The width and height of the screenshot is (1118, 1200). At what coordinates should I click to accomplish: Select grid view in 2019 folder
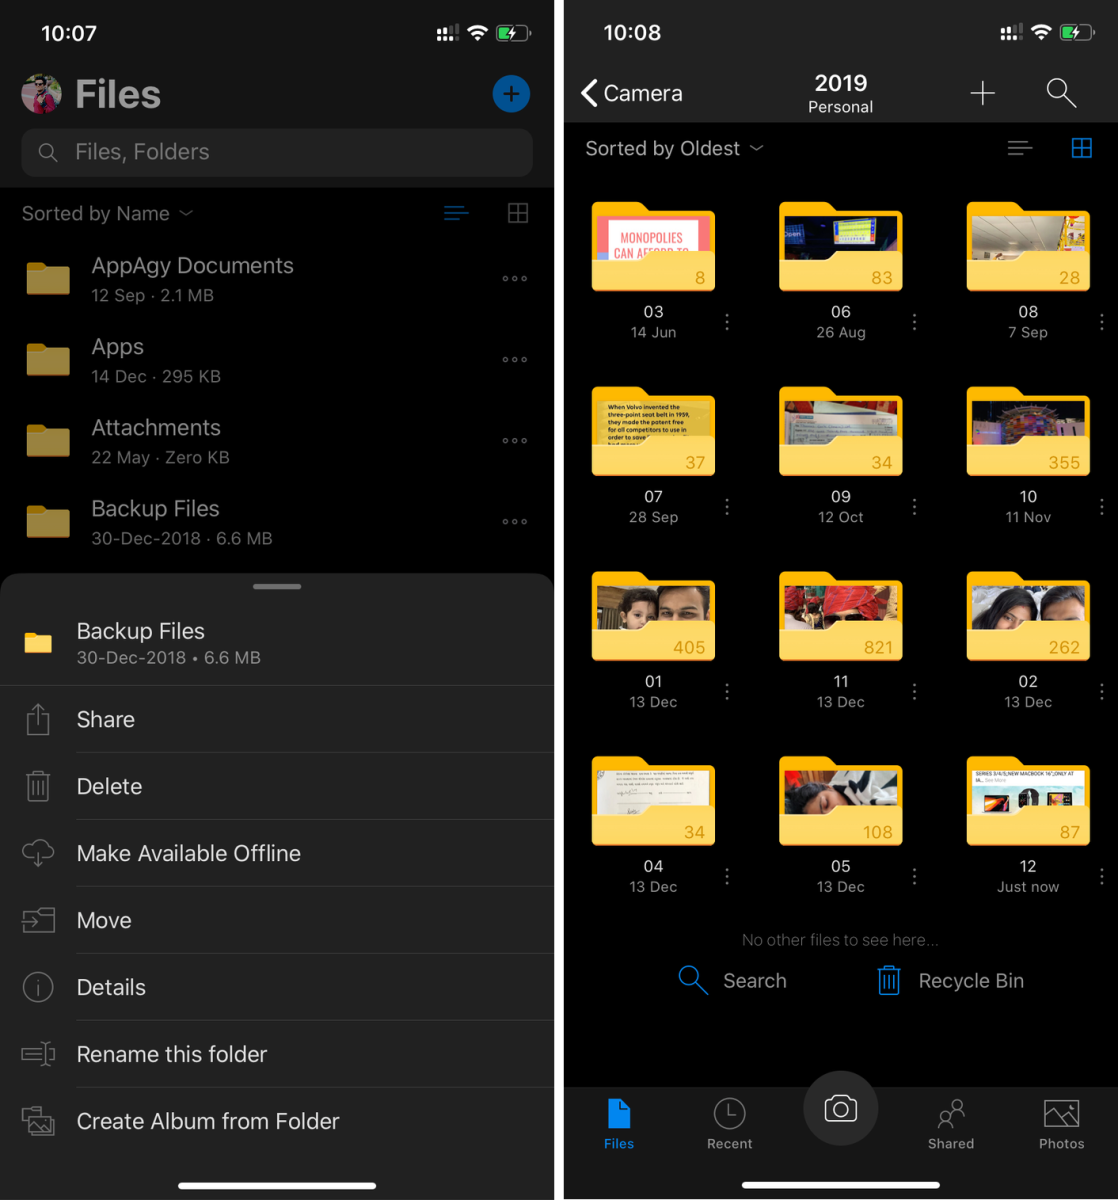coord(1082,148)
